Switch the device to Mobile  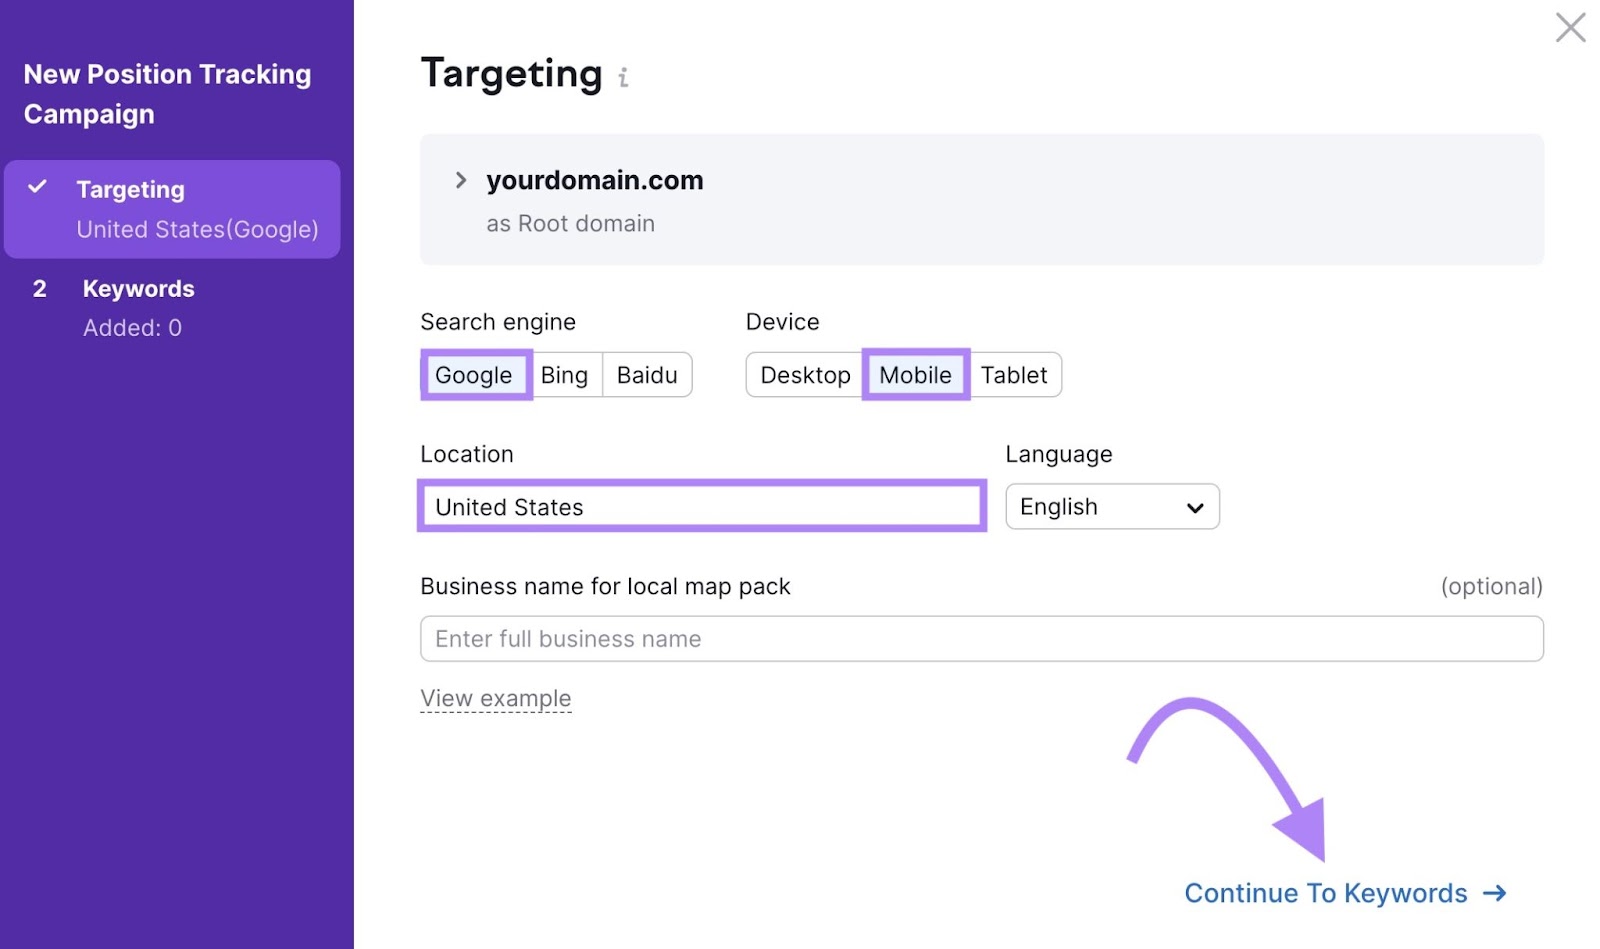pyautogui.click(x=915, y=375)
